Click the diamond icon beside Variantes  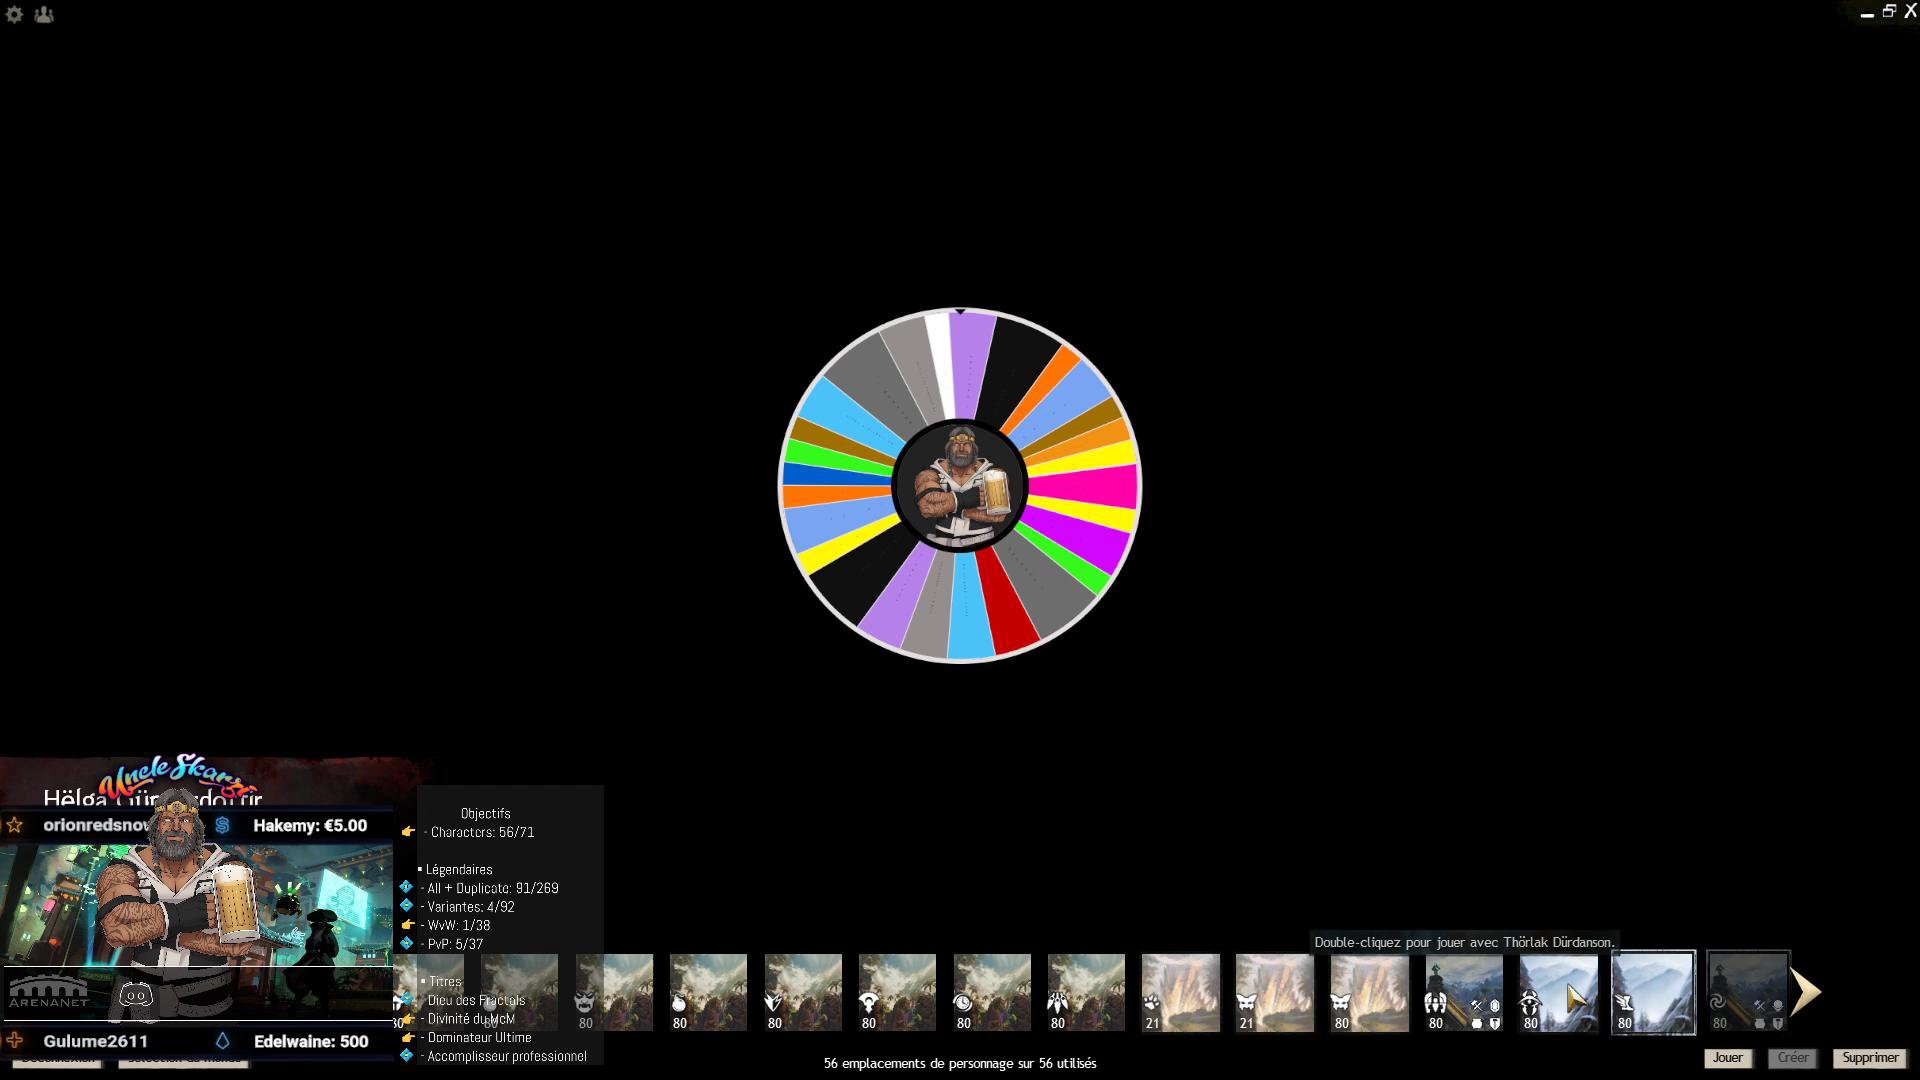(406, 906)
